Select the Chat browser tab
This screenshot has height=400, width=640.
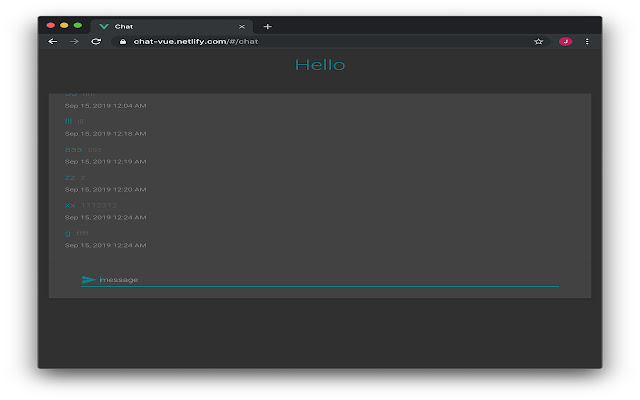click(171, 27)
